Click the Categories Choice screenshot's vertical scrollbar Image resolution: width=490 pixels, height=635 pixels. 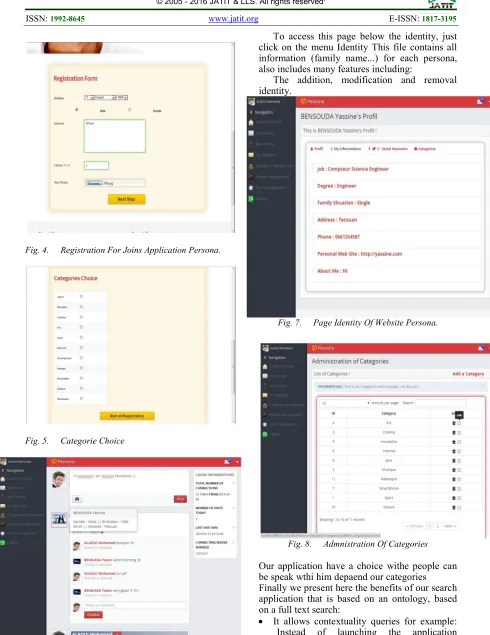point(234,345)
